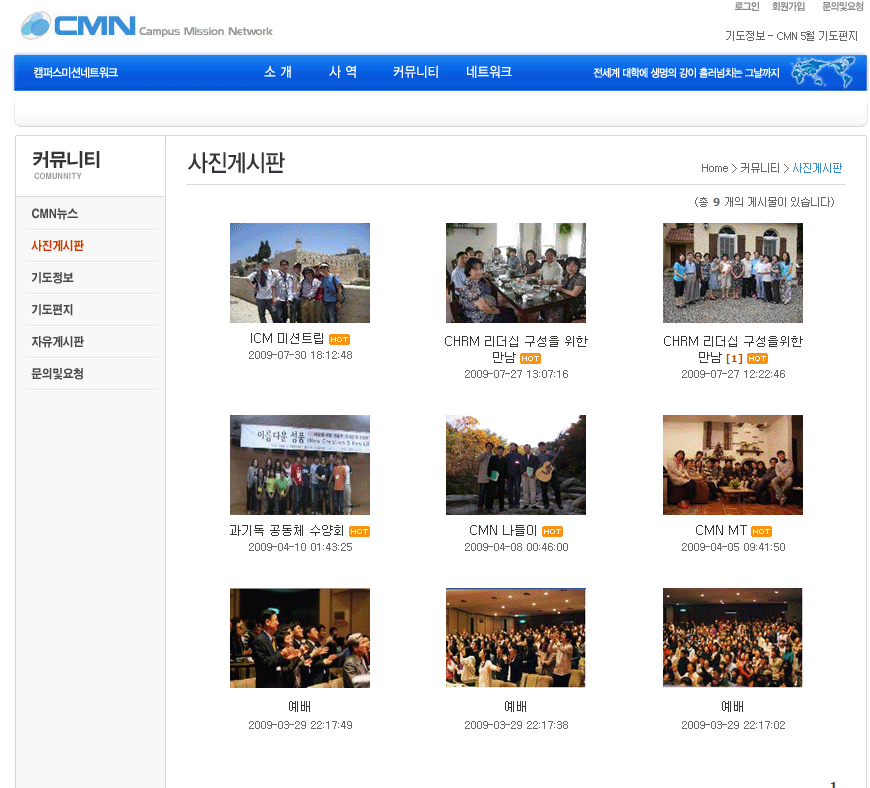Click HOT badge beside CMN MT
870x788 pixels.
click(x=761, y=532)
